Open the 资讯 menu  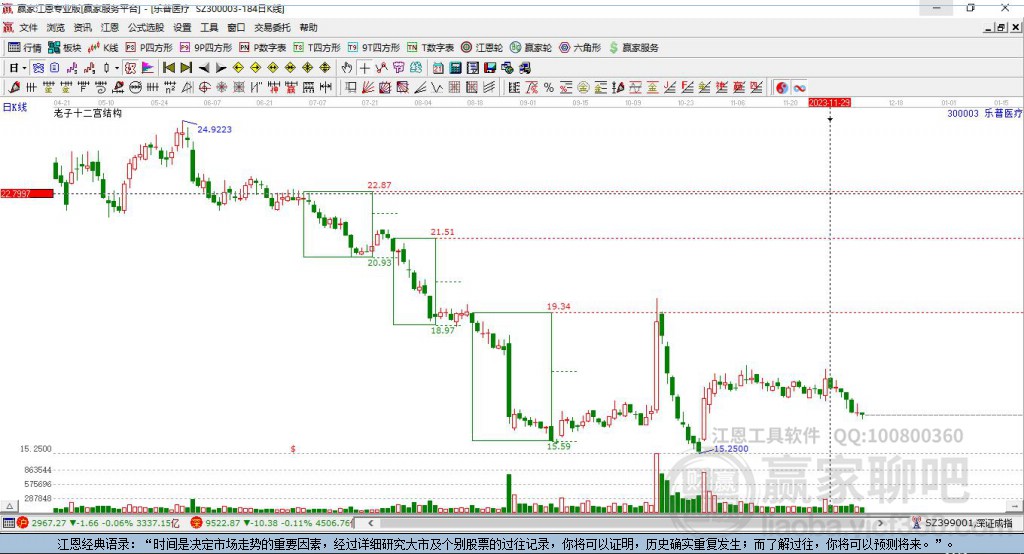[82, 27]
